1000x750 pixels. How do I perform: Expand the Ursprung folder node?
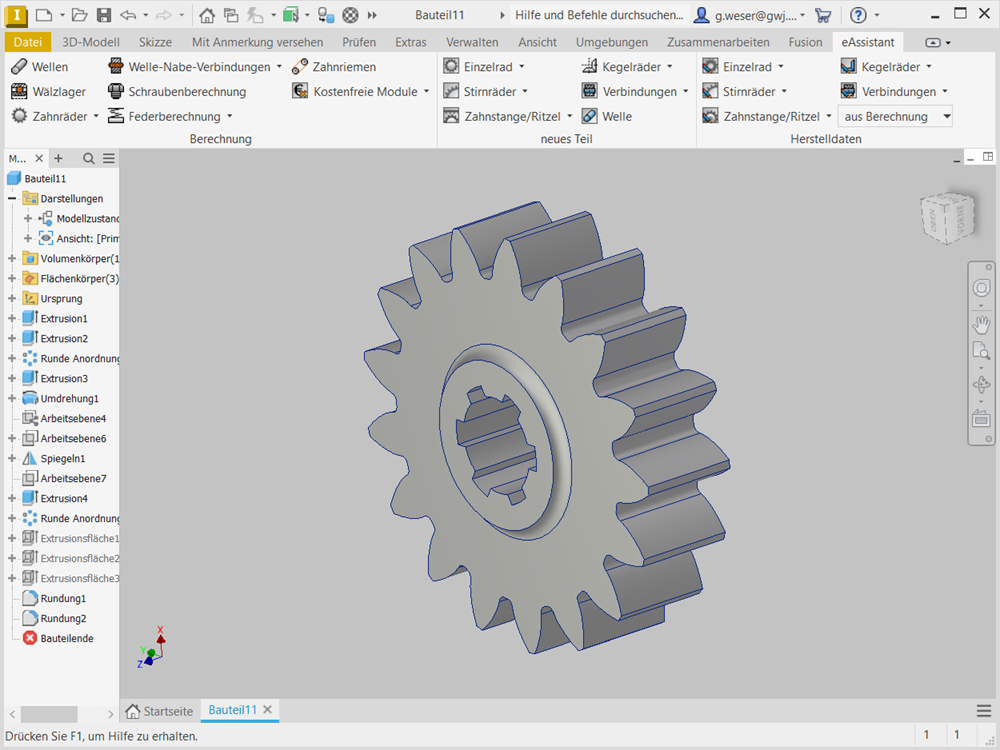[x=12, y=299]
